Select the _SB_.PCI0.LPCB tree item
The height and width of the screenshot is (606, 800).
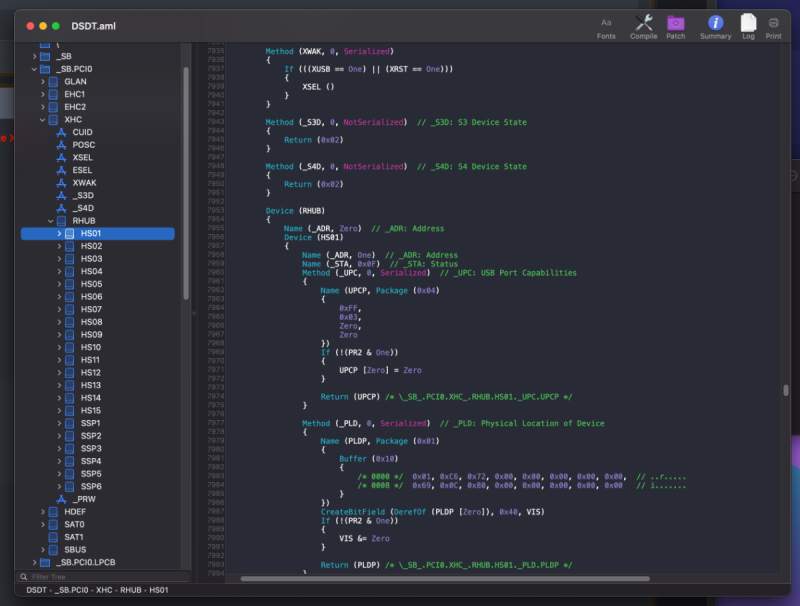[85, 562]
